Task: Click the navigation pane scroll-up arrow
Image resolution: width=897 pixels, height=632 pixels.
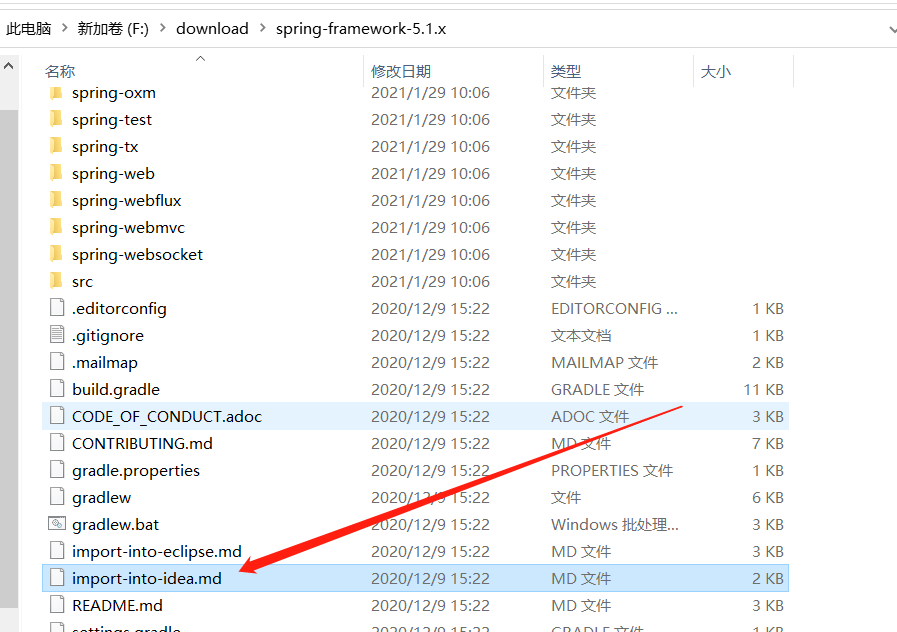Action: coord(9,66)
